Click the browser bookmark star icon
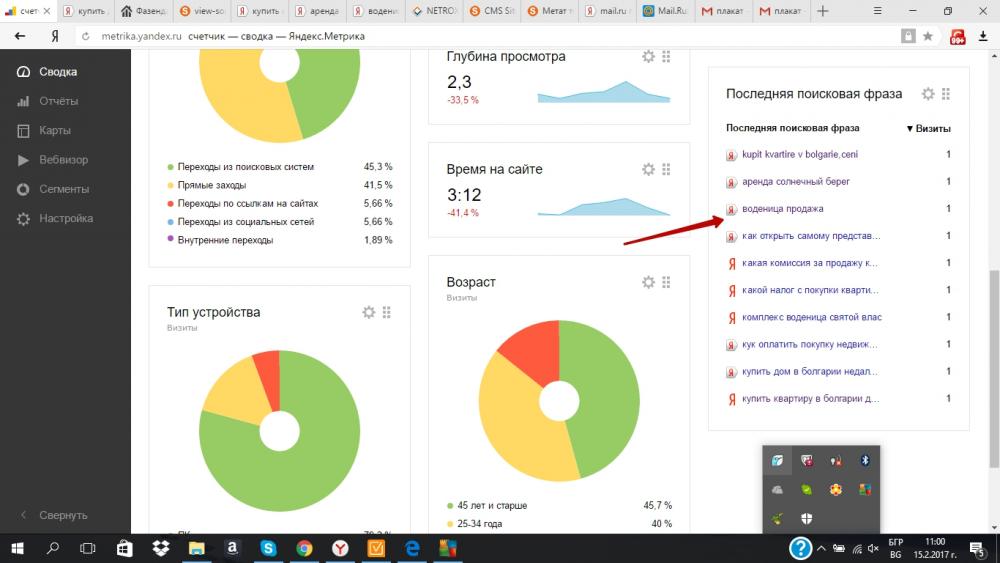Image resolution: width=1000 pixels, height=563 pixels. (928, 36)
